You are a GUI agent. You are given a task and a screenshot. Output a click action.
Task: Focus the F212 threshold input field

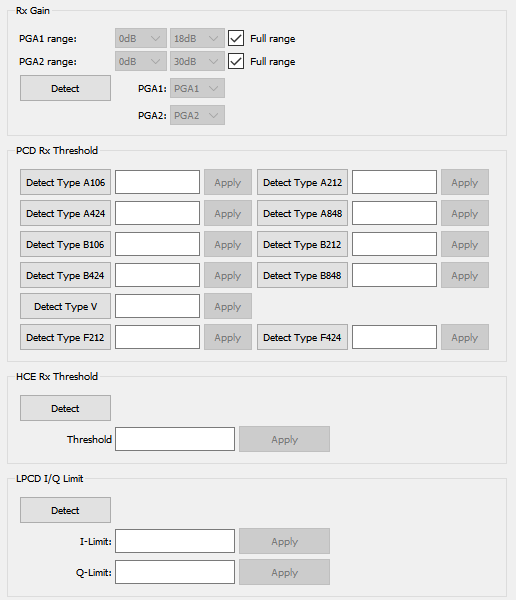(157, 337)
